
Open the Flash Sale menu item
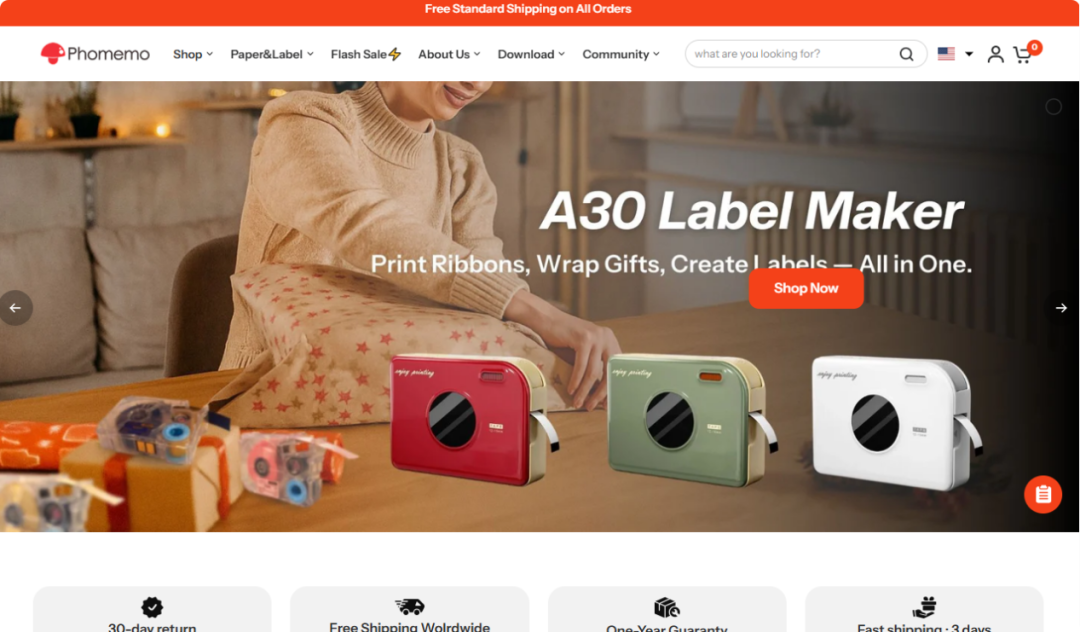[x=366, y=54]
